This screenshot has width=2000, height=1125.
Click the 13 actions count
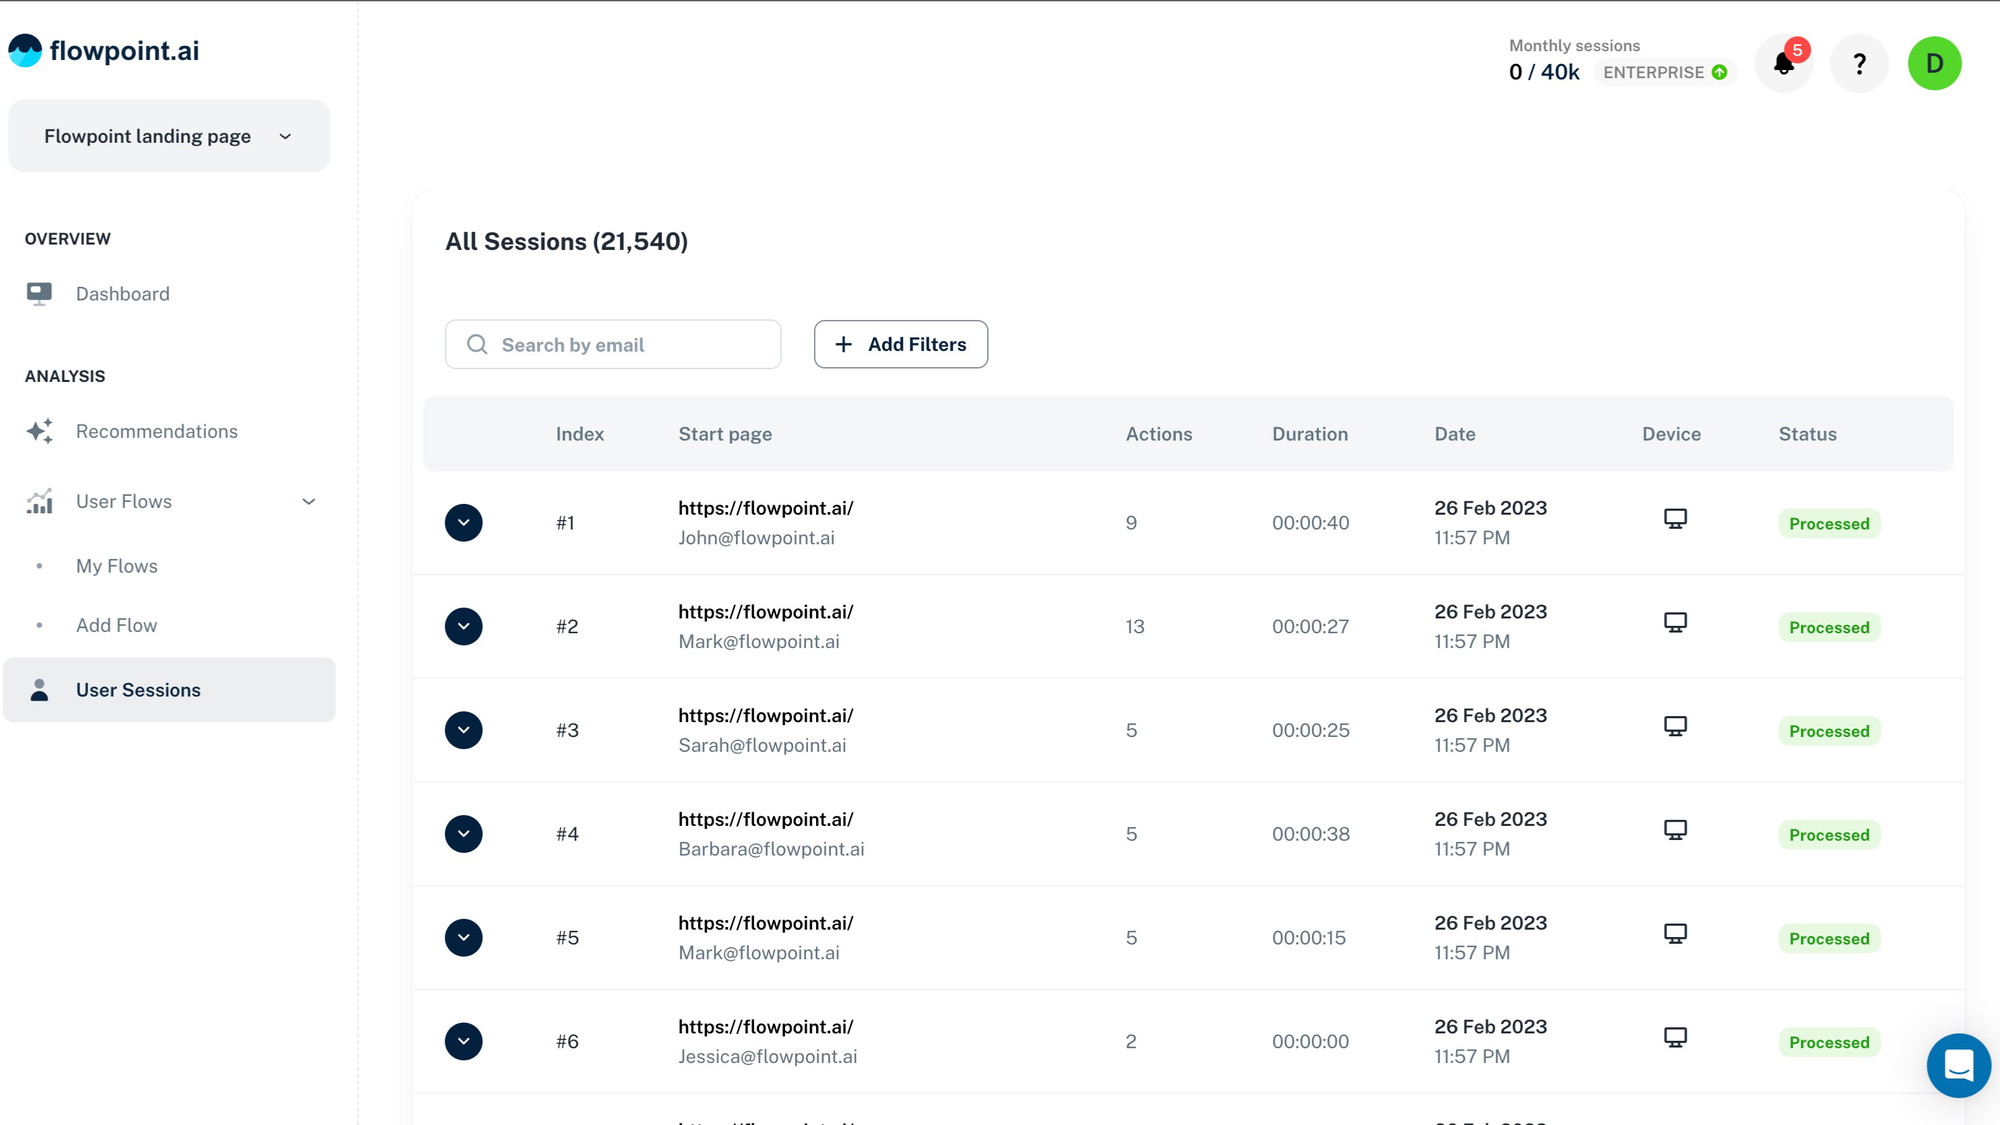(x=1134, y=627)
